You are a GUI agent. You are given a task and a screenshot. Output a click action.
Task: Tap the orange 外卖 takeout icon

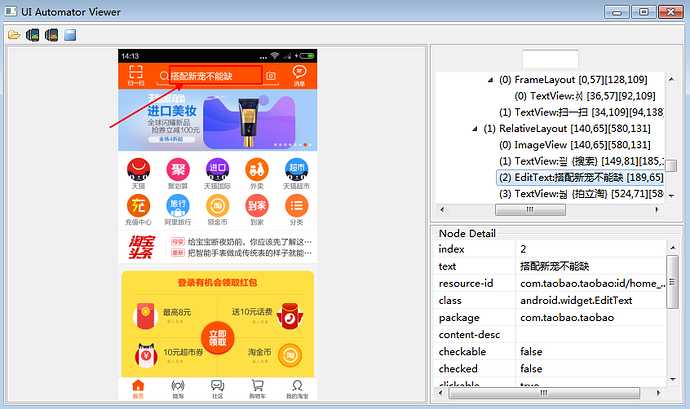pos(257,169)
